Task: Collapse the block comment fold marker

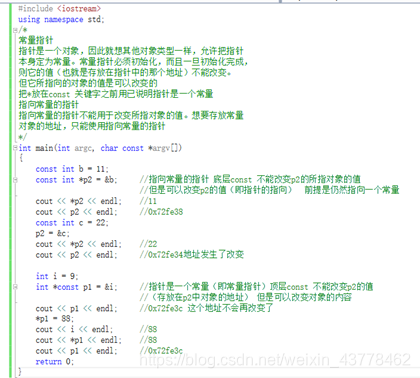Action: coord(15,30)
